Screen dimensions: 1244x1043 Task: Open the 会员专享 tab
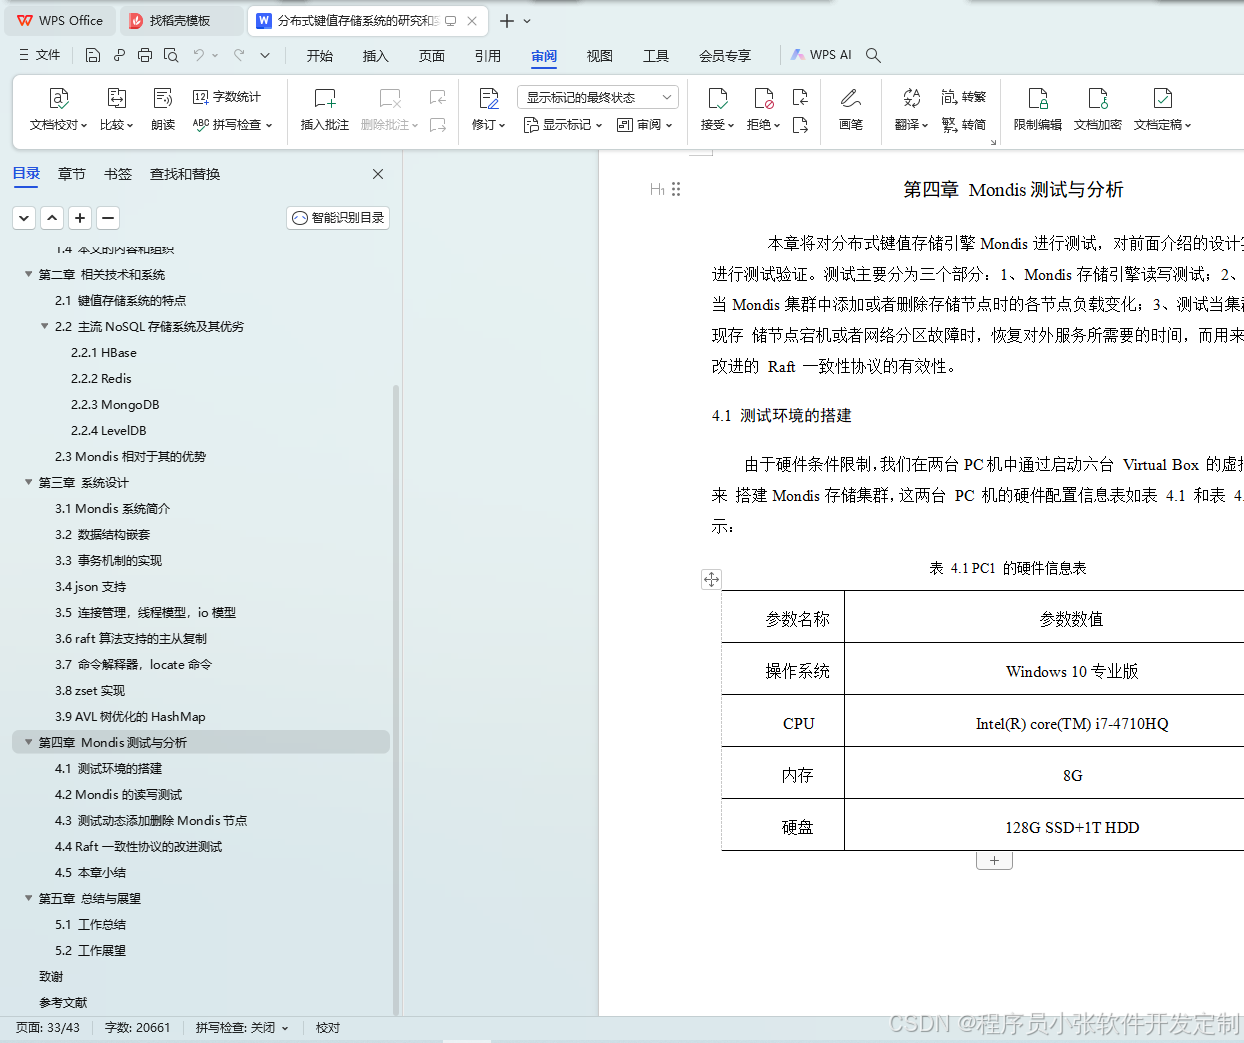tap(725, 56)
